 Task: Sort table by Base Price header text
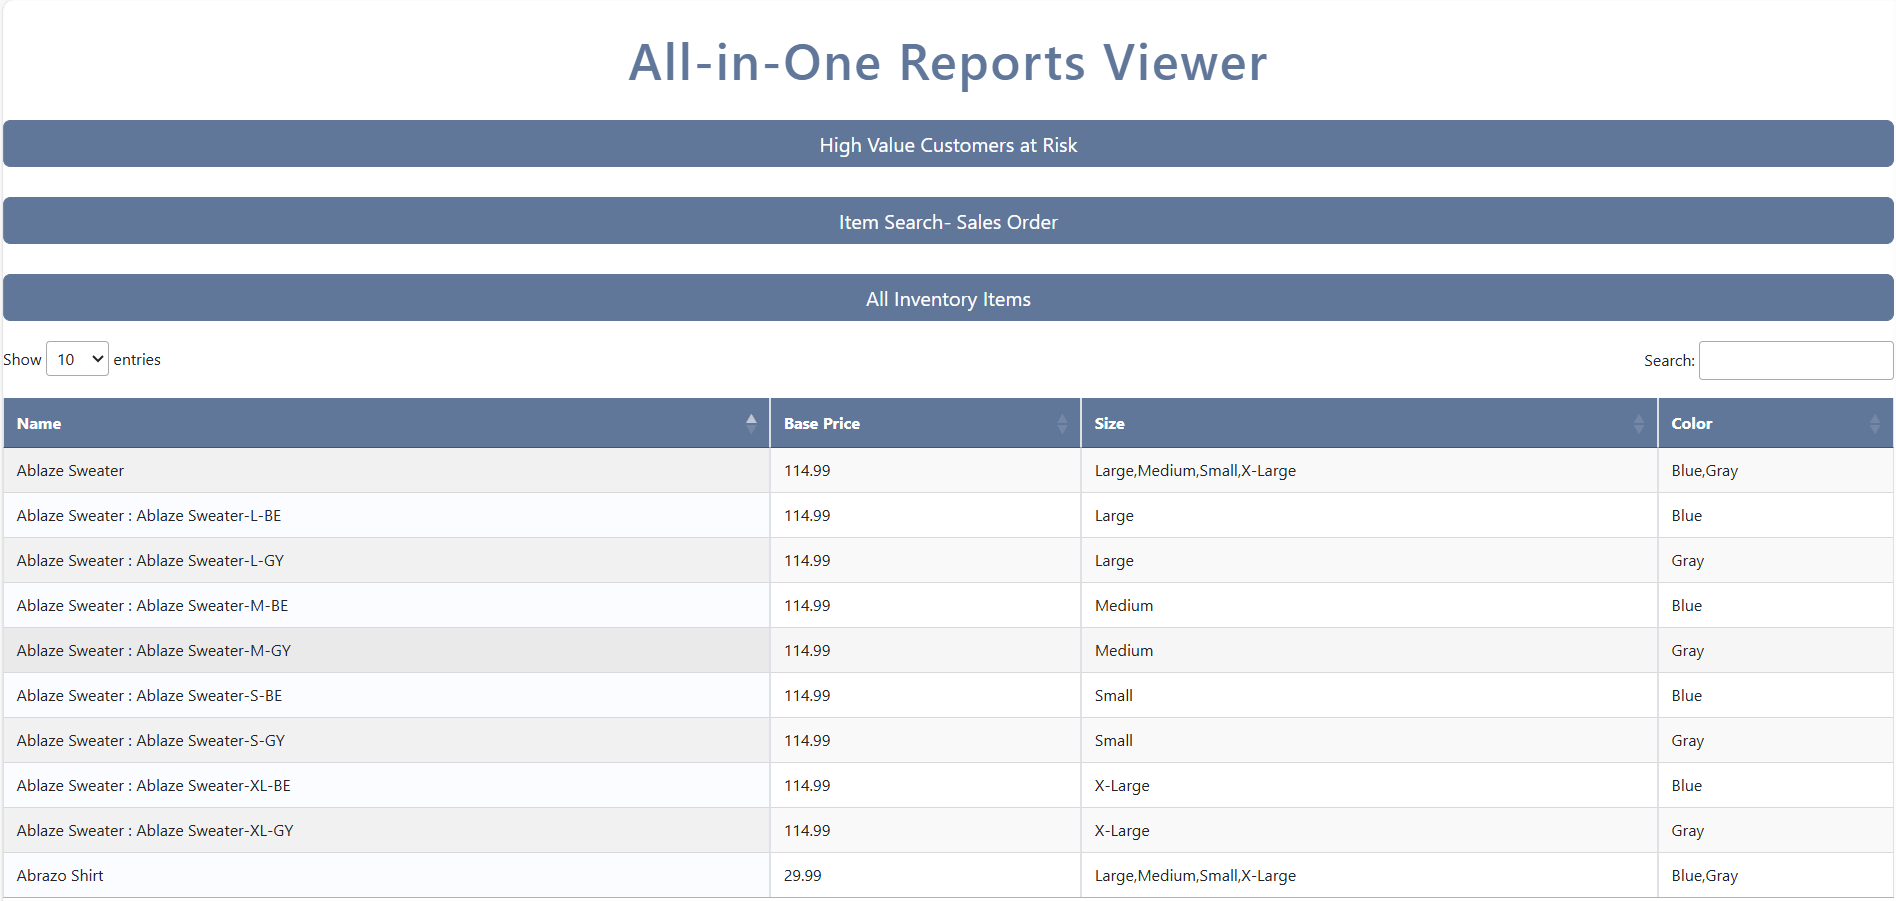pos(821,424)
